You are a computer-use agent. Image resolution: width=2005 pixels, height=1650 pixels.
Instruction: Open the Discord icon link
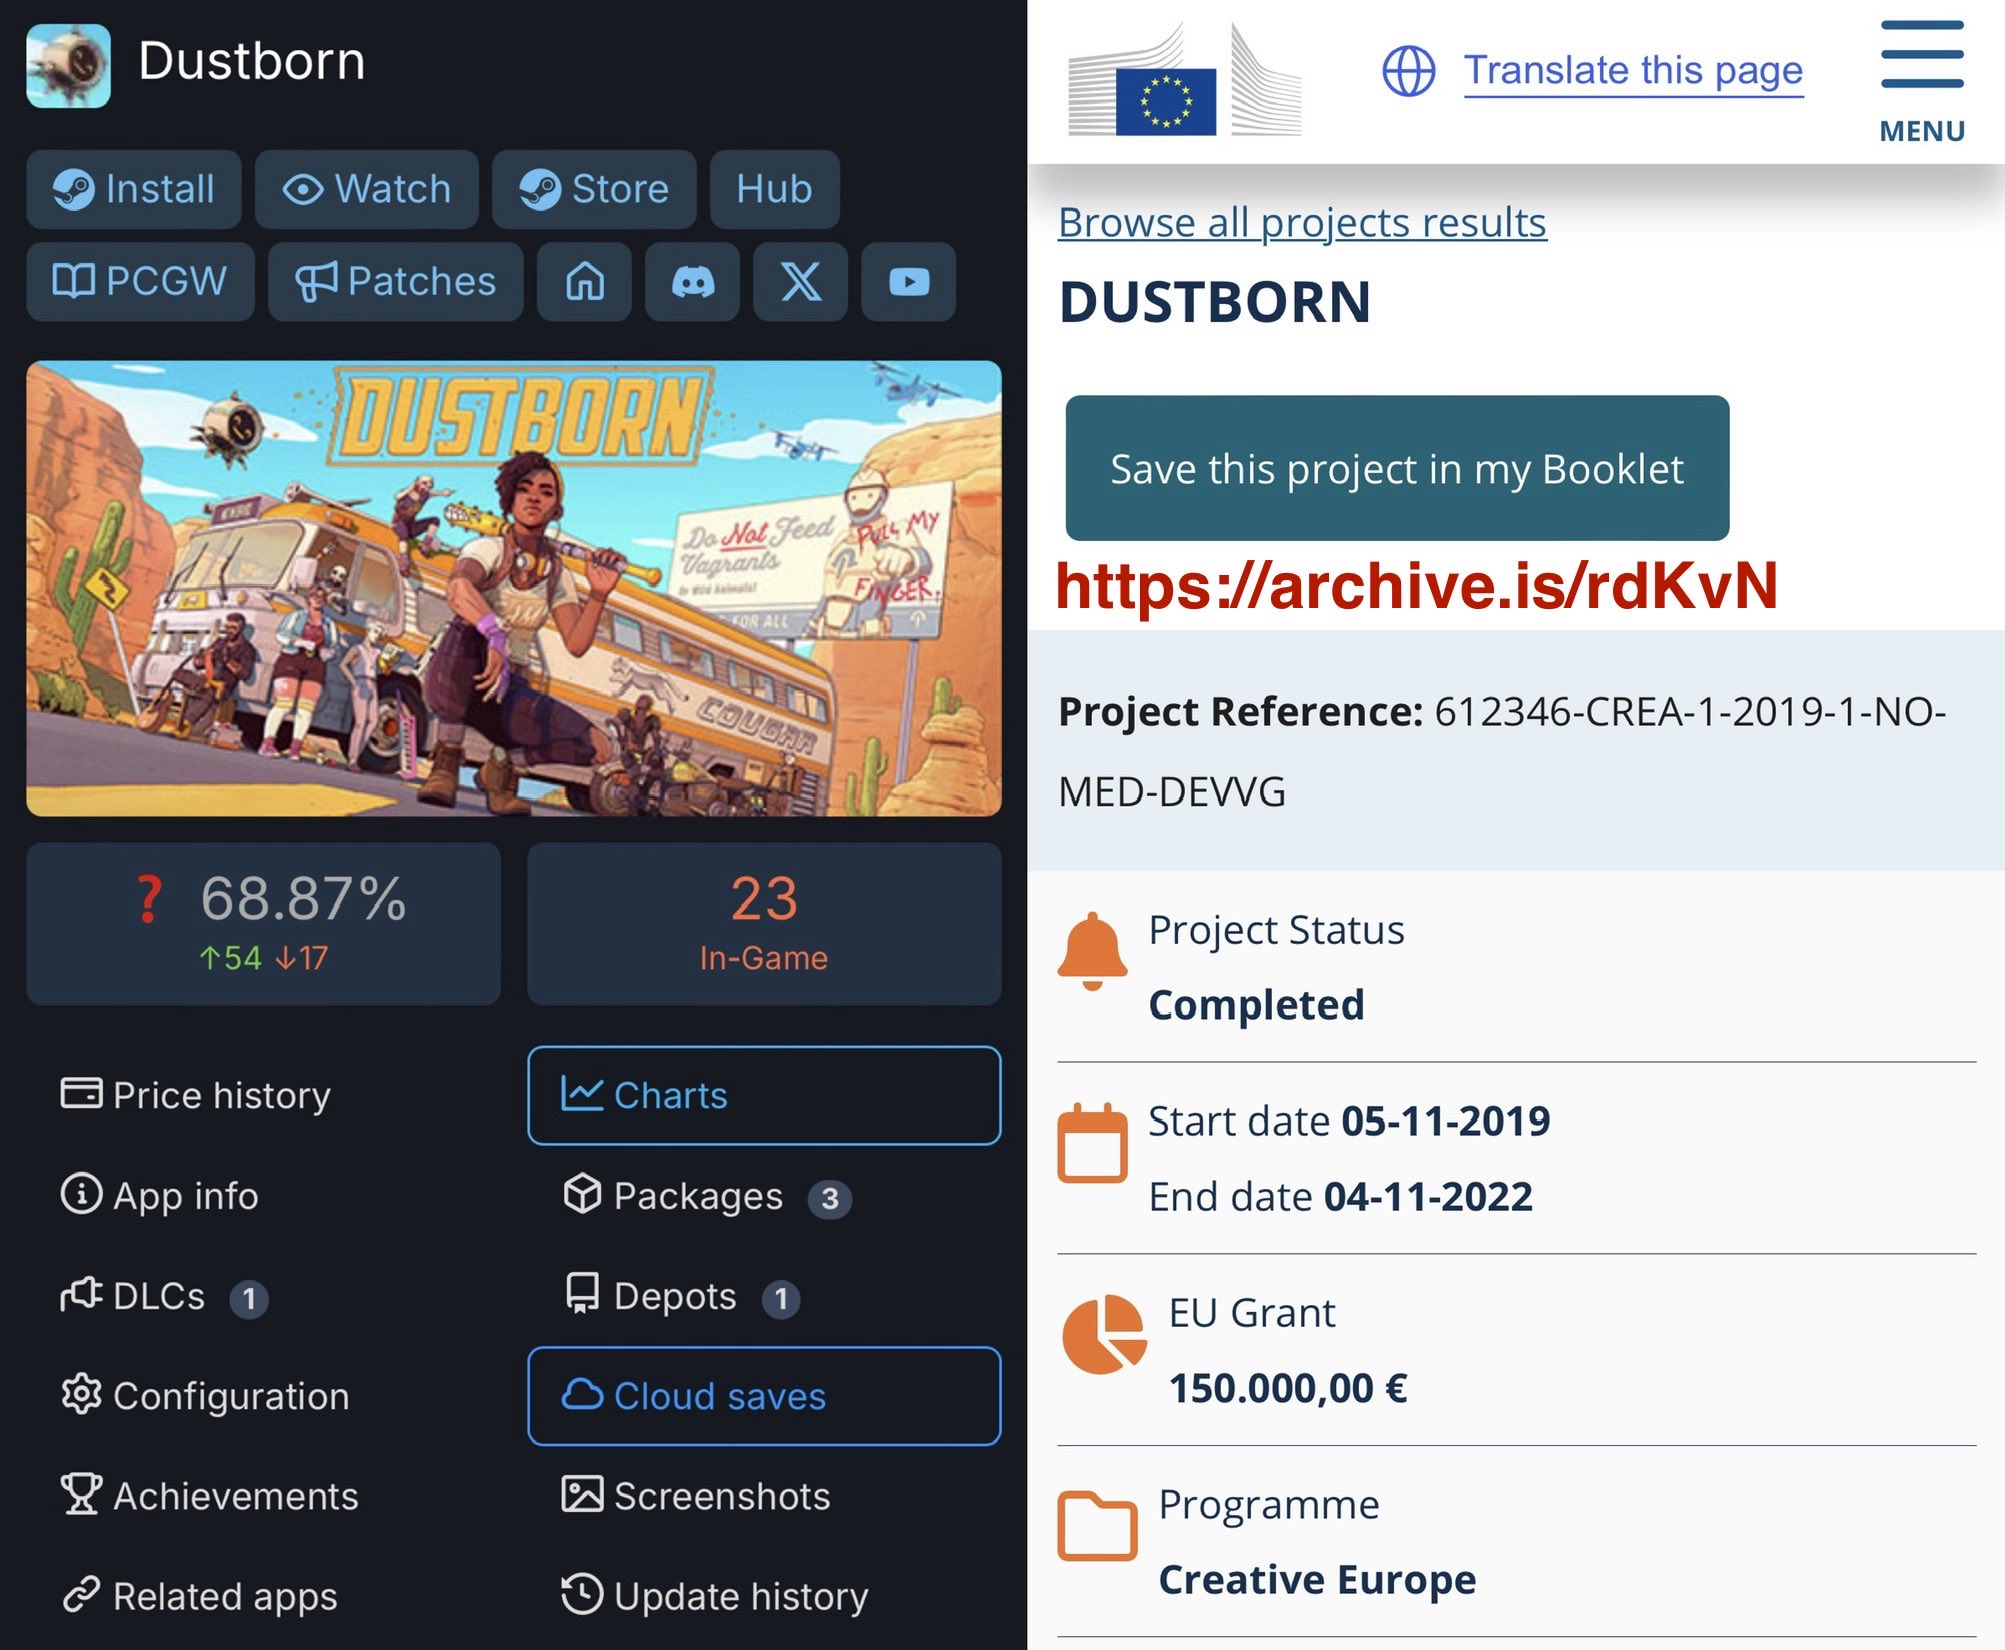693,281
